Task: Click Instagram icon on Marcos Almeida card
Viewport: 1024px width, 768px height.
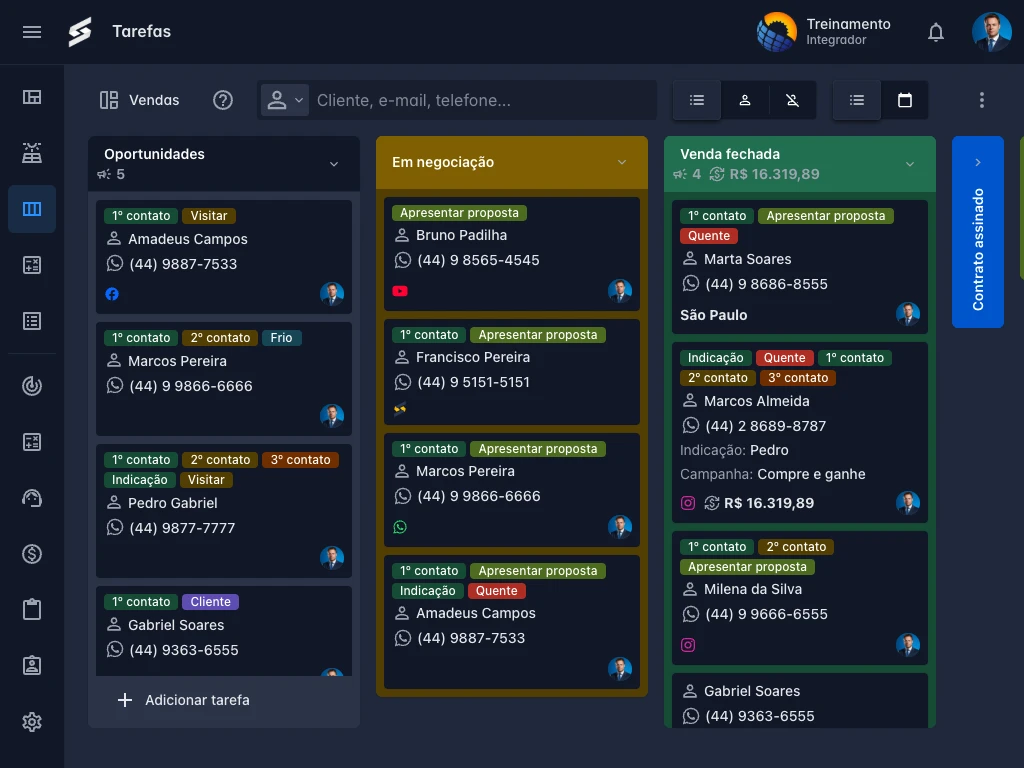Action: click(x=688, y=503)
